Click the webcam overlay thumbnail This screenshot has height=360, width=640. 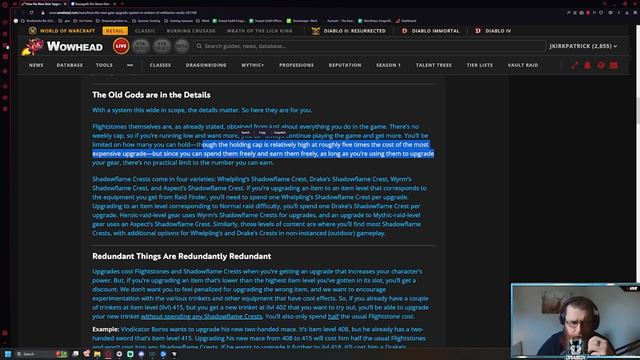pos(575,321)
